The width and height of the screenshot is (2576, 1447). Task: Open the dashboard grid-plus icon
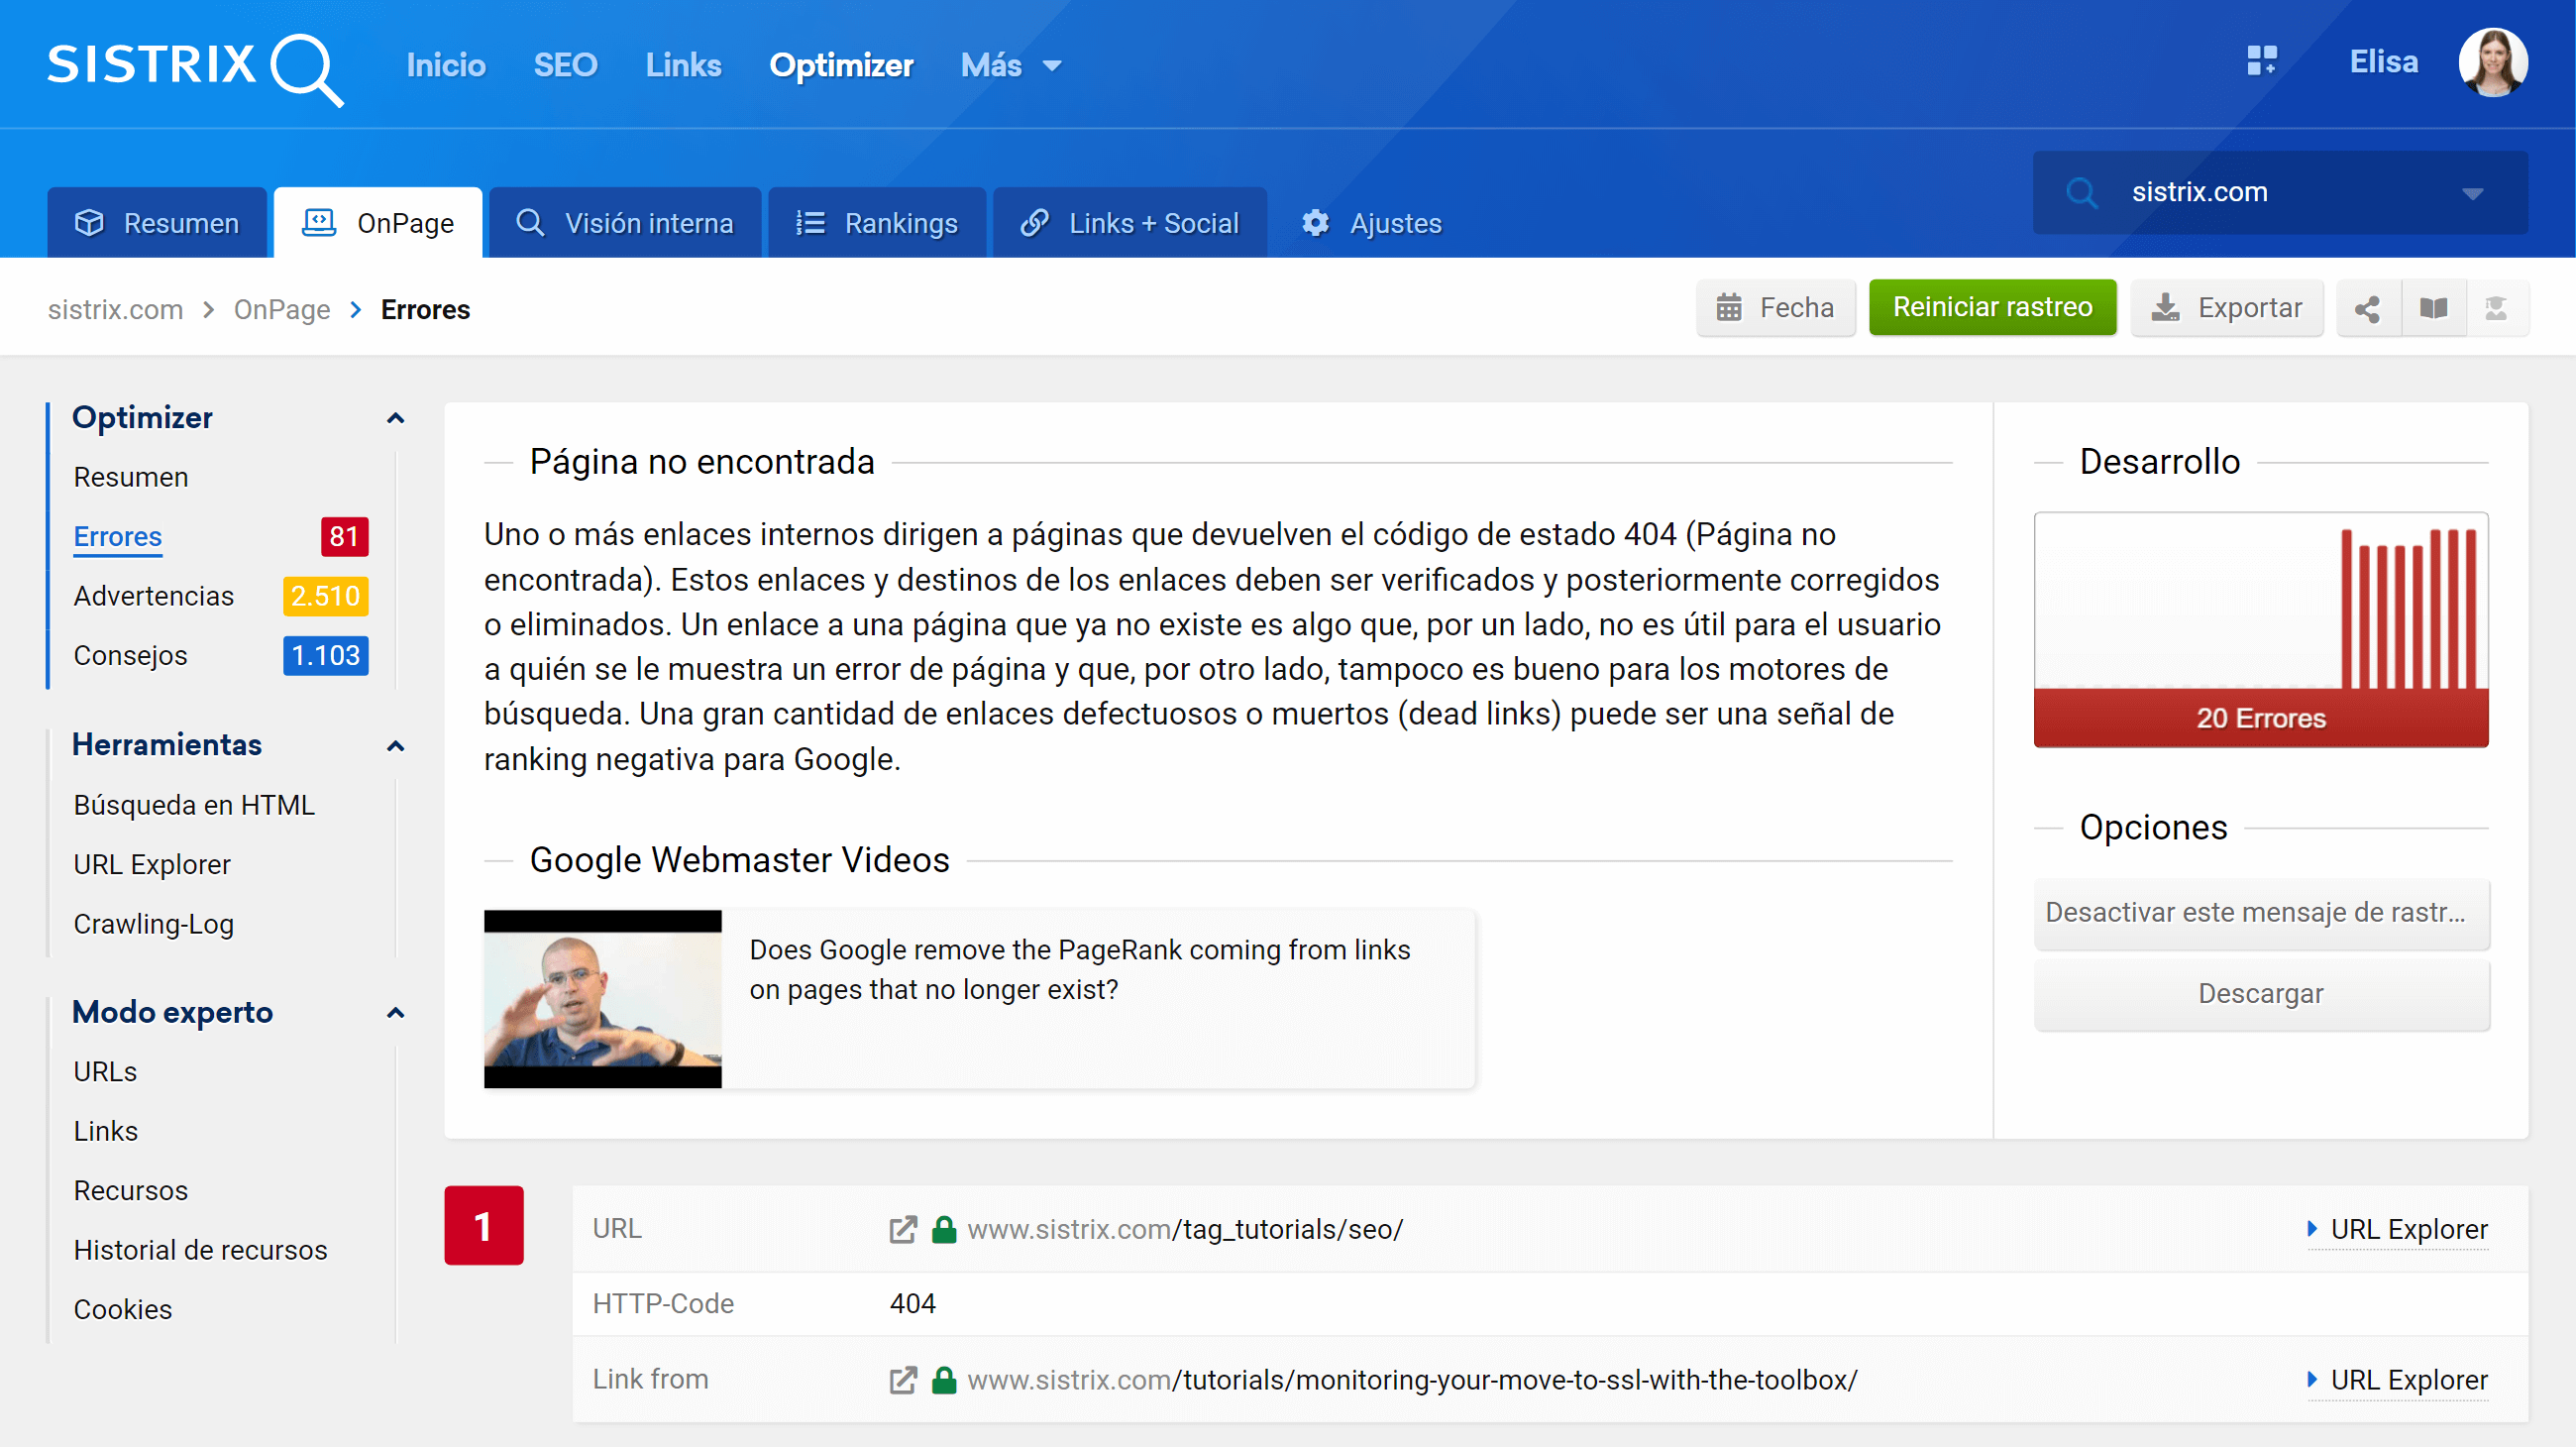coord(2261,61)
